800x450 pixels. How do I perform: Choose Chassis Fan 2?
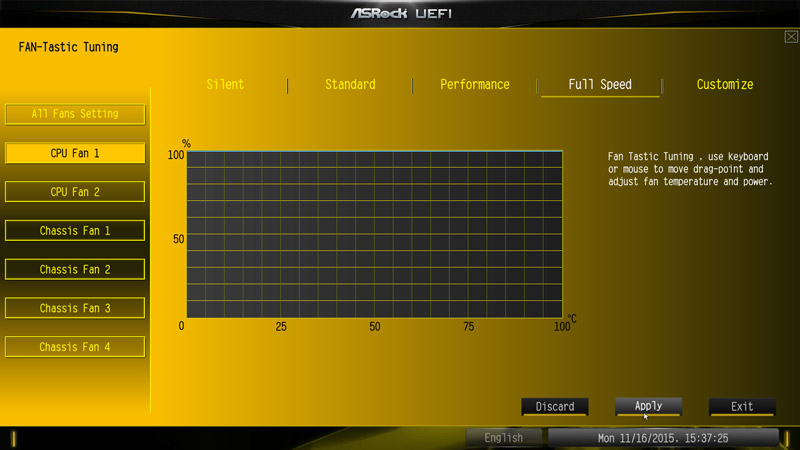tap(75, 269)
